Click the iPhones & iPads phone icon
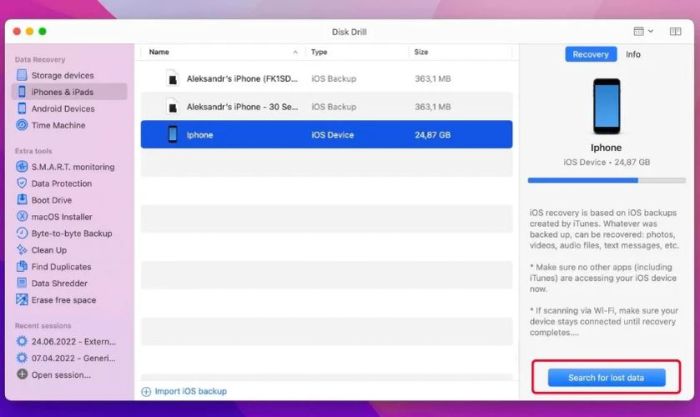The width and height of the screenshot is (700, 417). click(x=22, y=92)
